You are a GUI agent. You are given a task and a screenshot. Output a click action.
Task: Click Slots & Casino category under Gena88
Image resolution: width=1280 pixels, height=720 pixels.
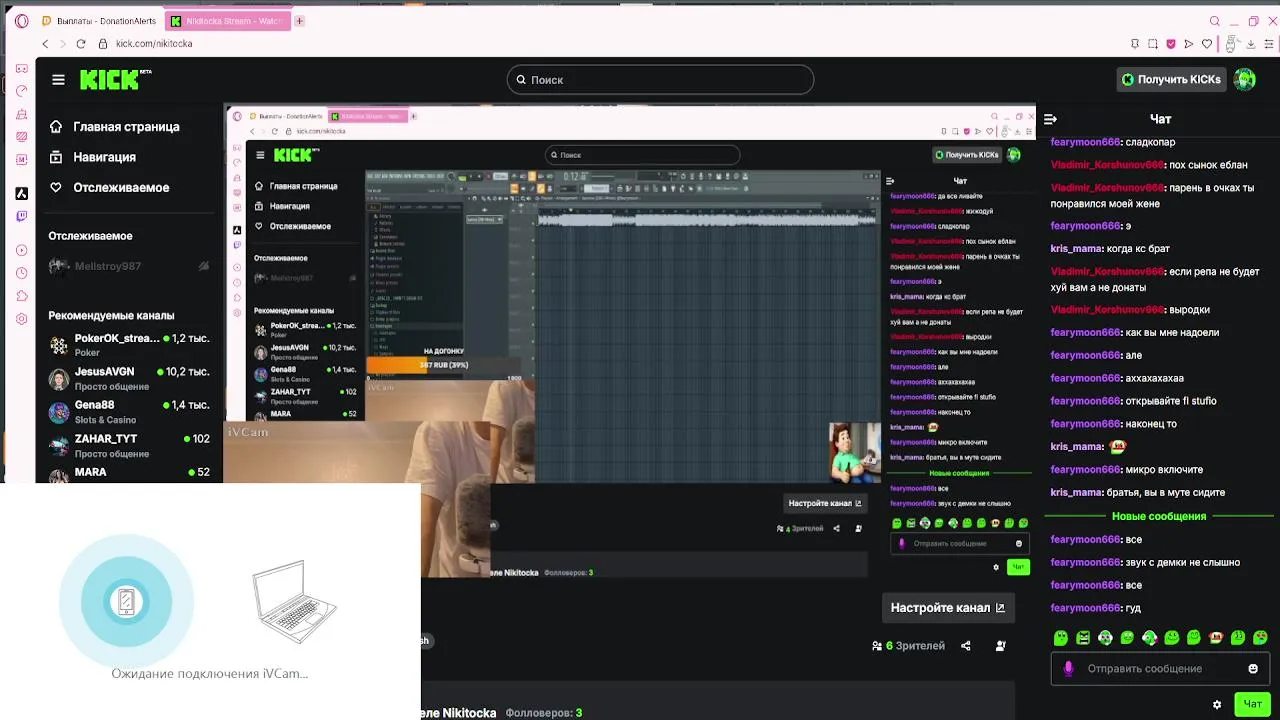pos(105,420)
